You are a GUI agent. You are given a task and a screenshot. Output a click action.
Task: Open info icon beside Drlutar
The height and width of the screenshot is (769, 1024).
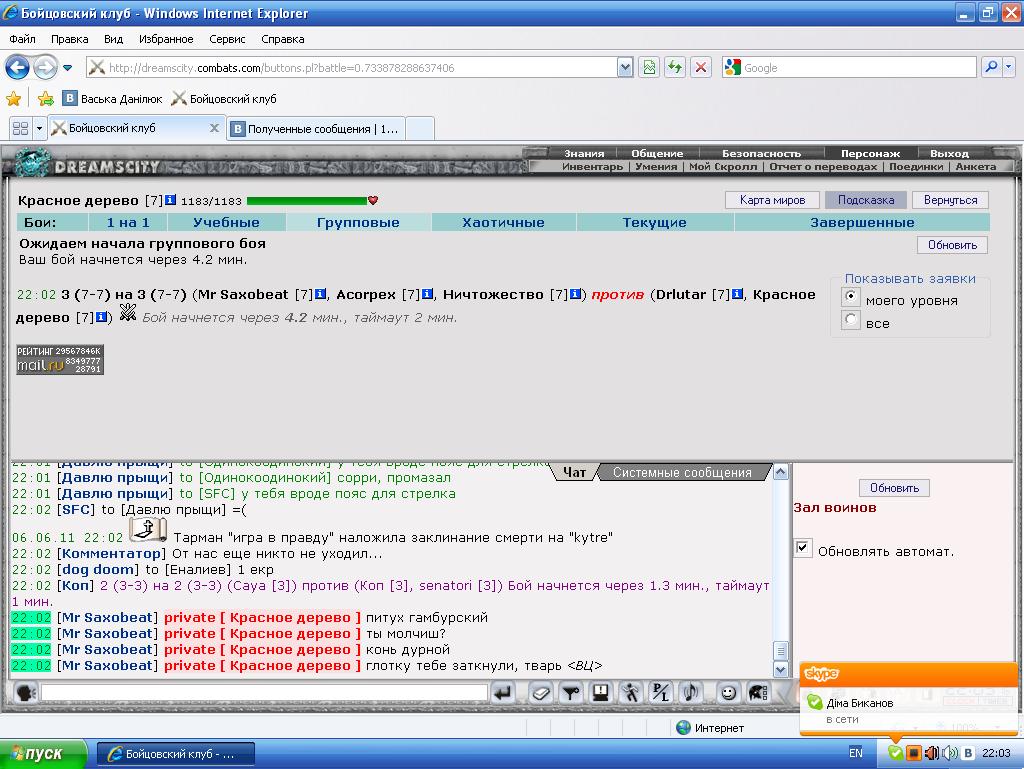click(737, 294)
